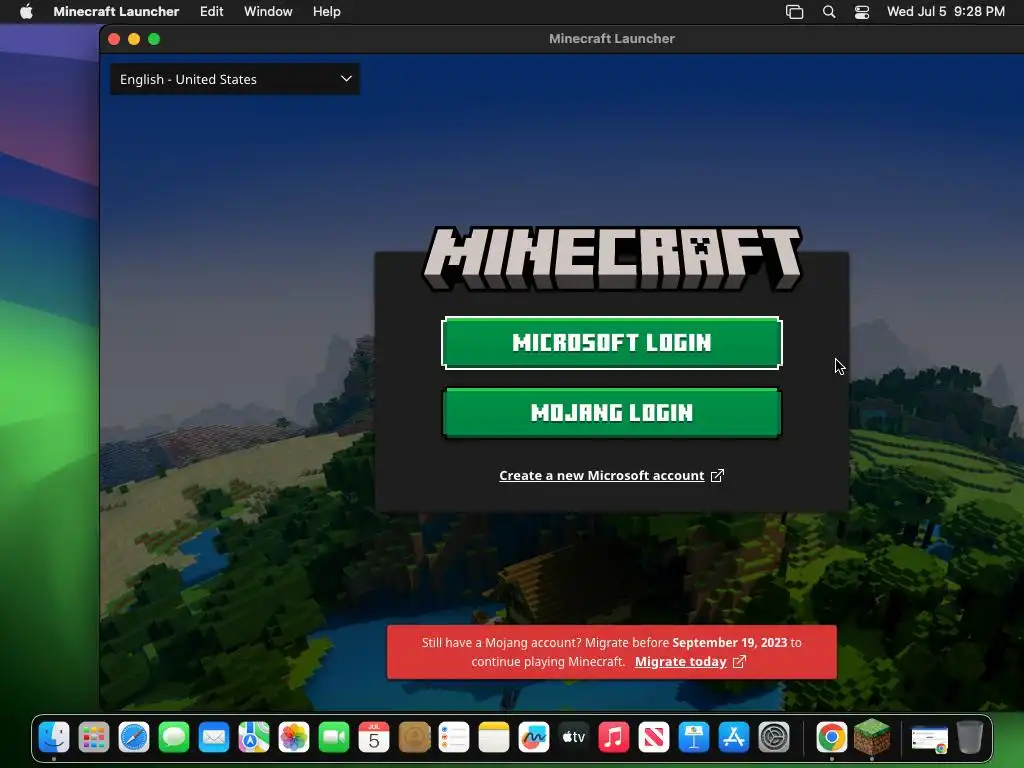1024x768 pixels.
Task: Open the minimized Chrome window in Dock
Action: coord(929,739)
